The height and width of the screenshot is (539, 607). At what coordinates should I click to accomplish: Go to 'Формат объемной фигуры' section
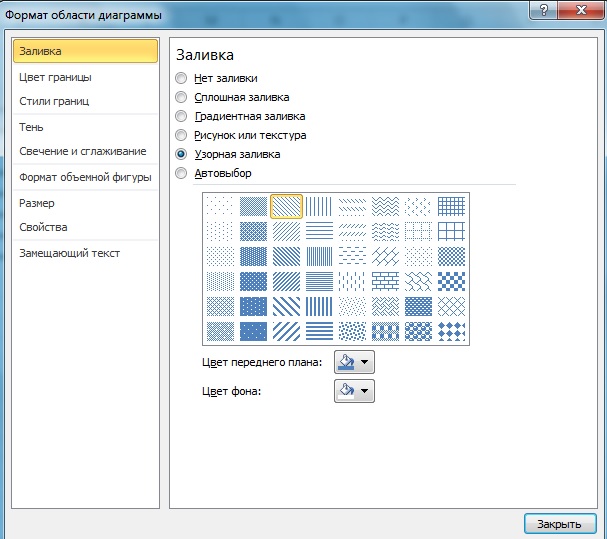[x=85, y=177]
